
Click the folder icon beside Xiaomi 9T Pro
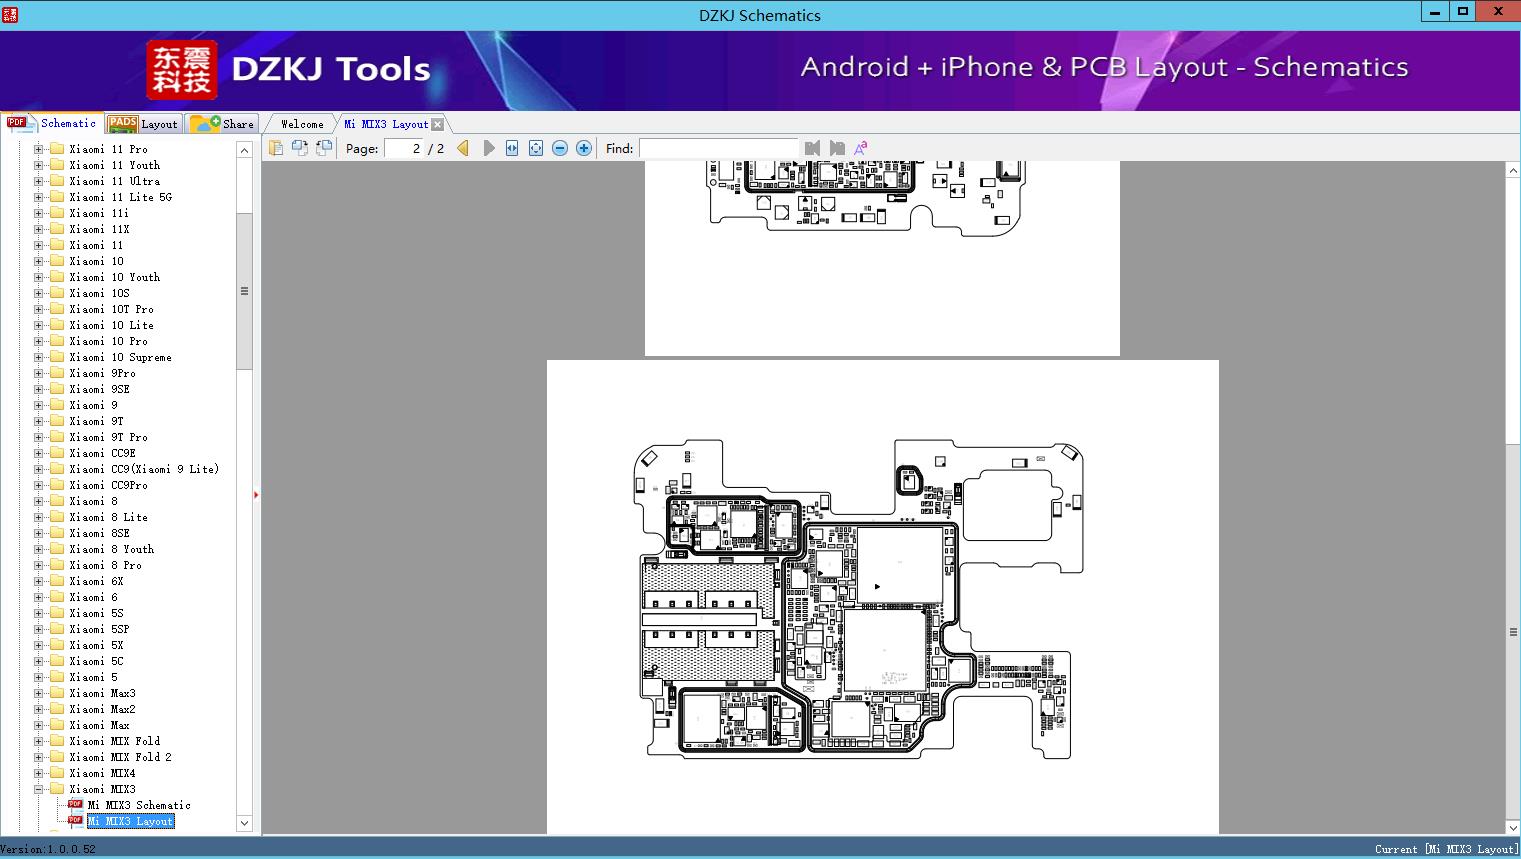click(x=57, y=437)
